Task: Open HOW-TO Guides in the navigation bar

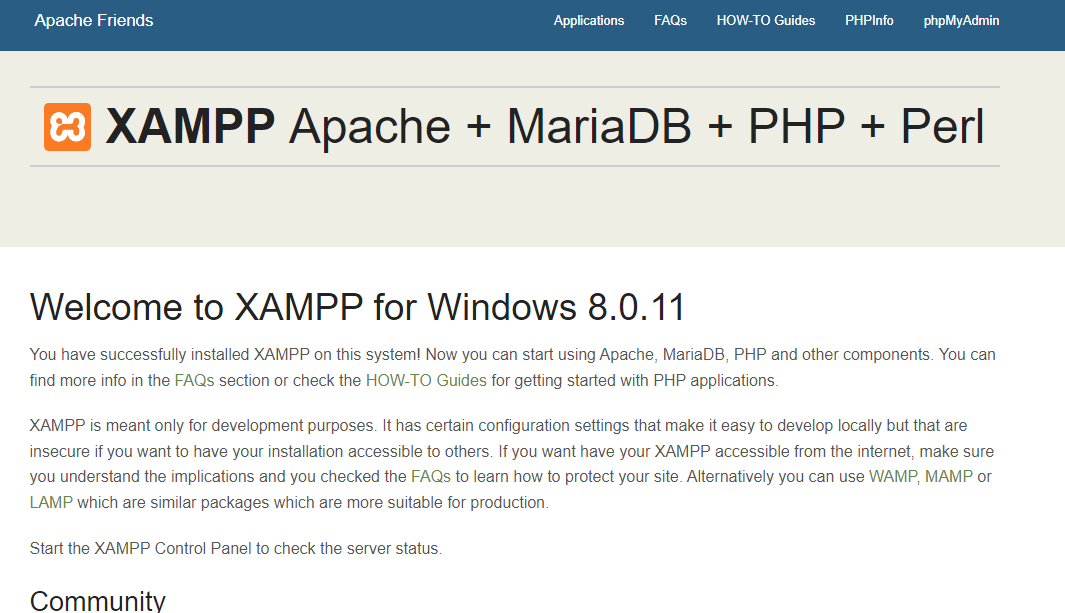Action: (x=765, y=21)
